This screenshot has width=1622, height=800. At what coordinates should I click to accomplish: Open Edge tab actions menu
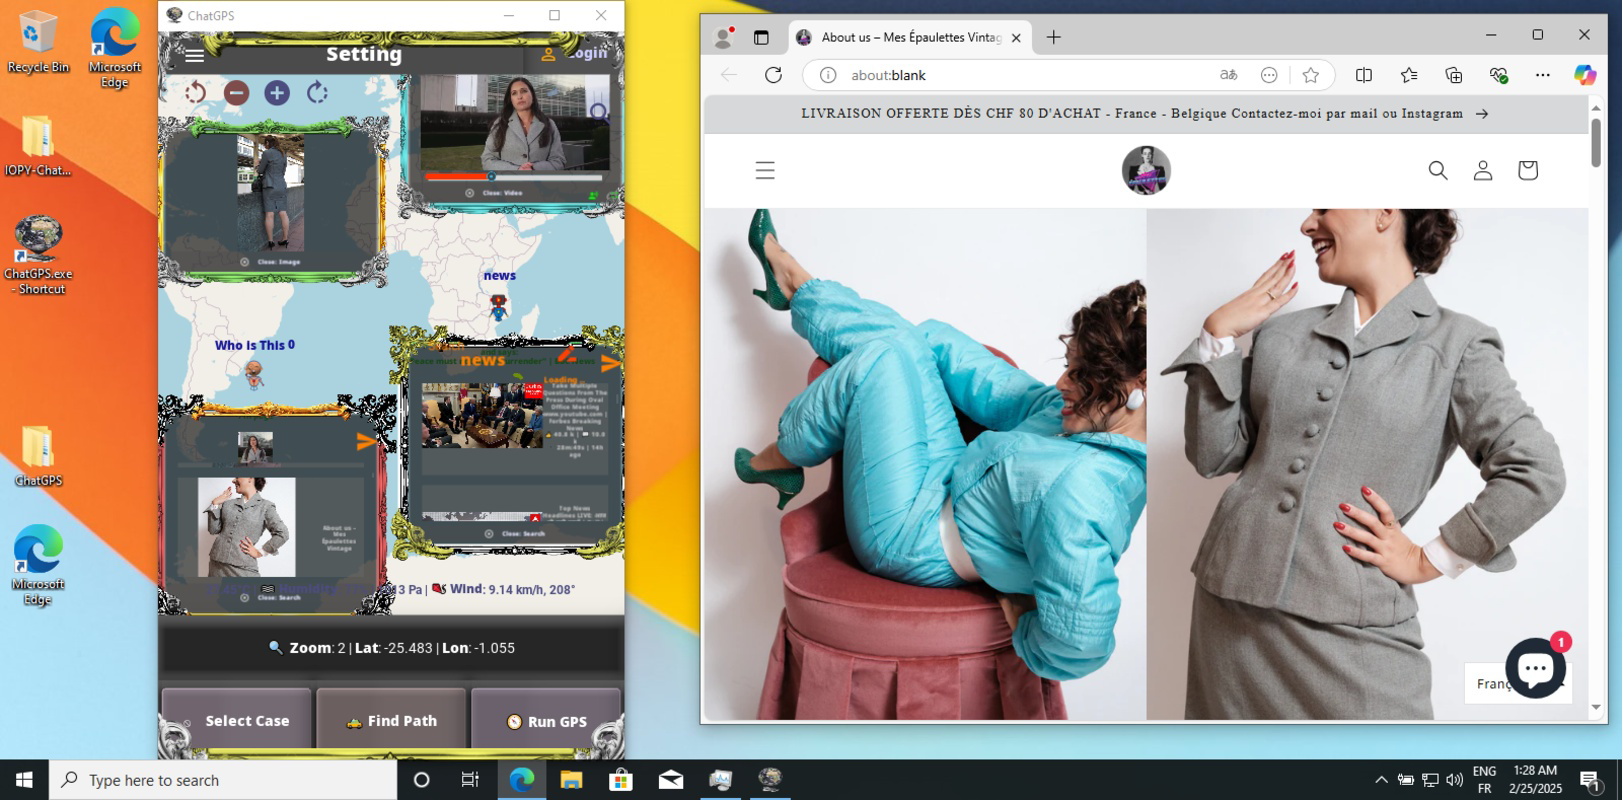tap(761, 37)
